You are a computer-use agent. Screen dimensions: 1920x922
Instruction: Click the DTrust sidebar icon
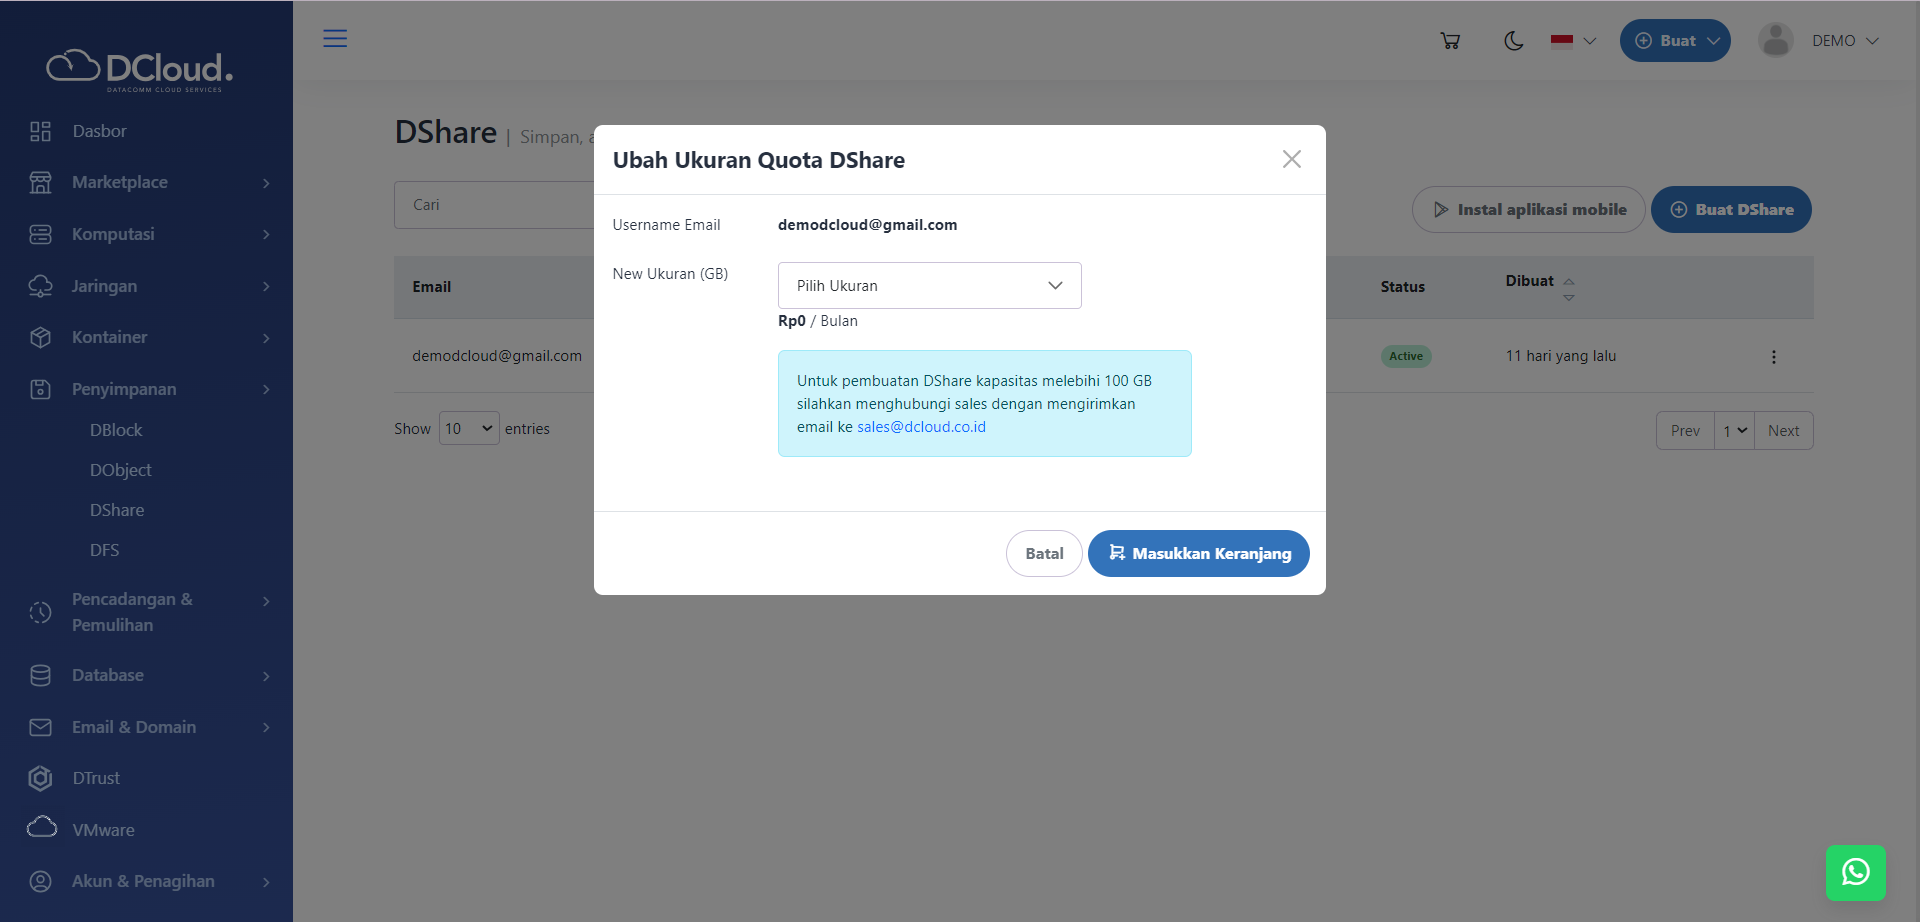40,778
